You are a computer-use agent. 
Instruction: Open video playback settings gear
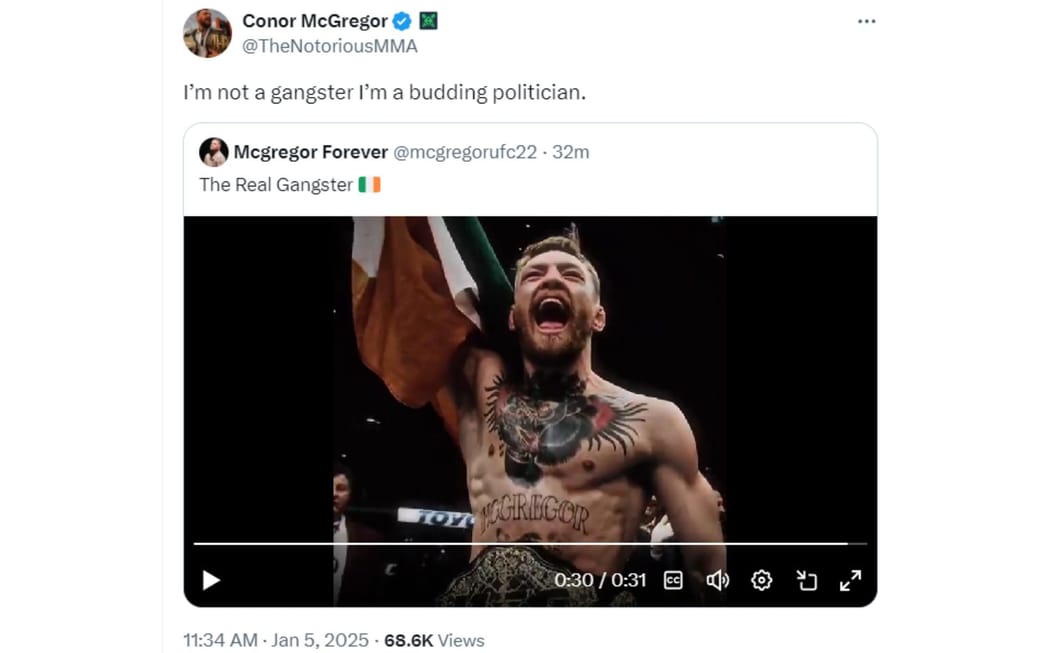(x=762, y=580)
